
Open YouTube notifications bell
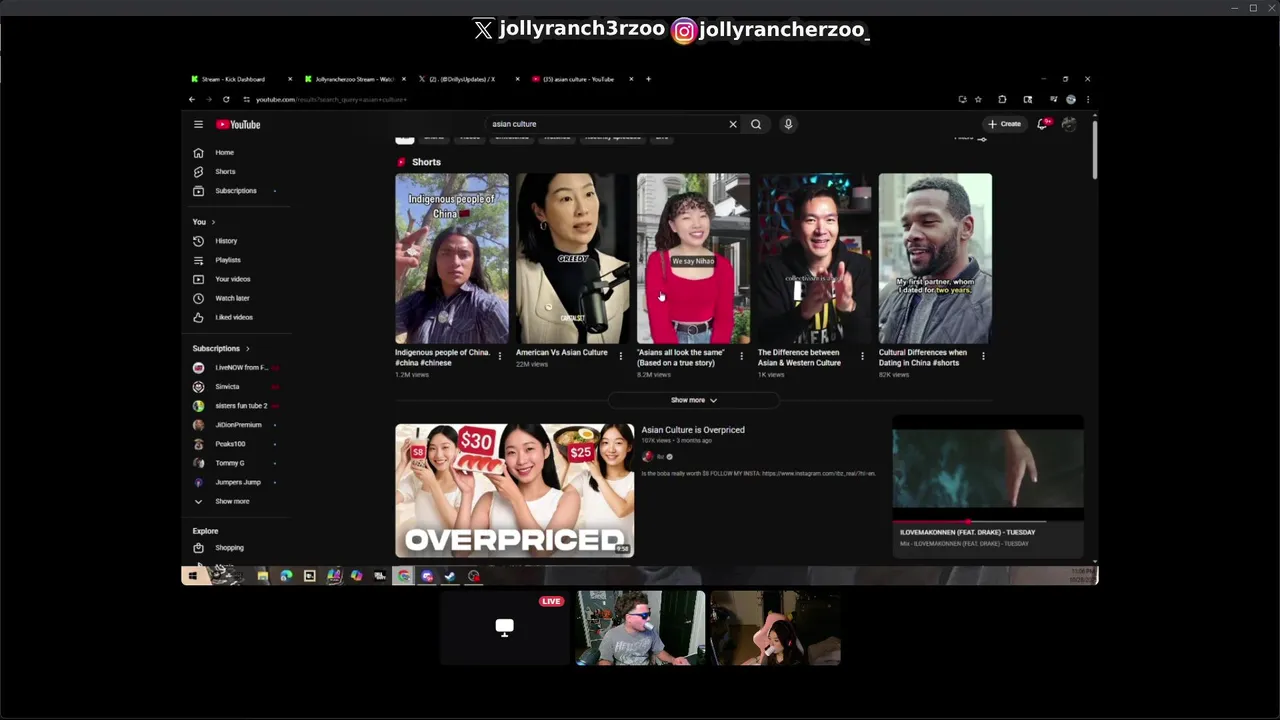coord(1042,124)
